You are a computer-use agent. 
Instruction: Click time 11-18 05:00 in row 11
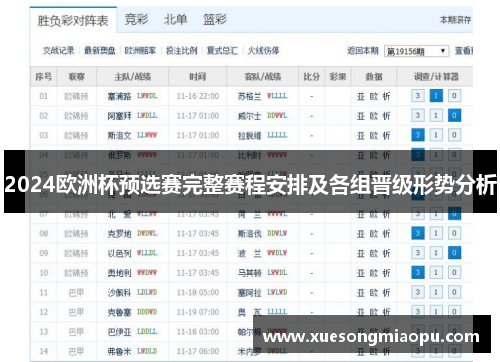coord(198,293)
